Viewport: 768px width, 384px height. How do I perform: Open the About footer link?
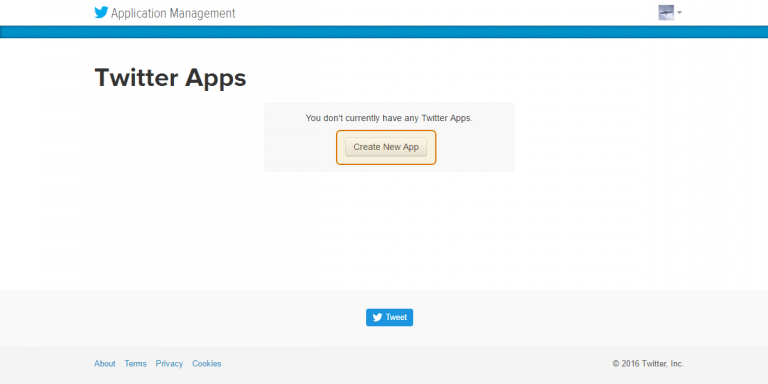pos(105,363)
